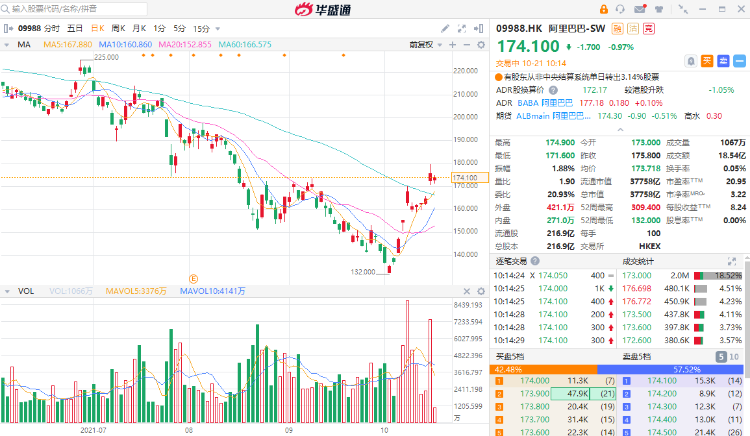This screenshot has height=436, width=750.
Task: Click the orange 42.48% buy ratio bar
Action: click(x=543, y=370)
